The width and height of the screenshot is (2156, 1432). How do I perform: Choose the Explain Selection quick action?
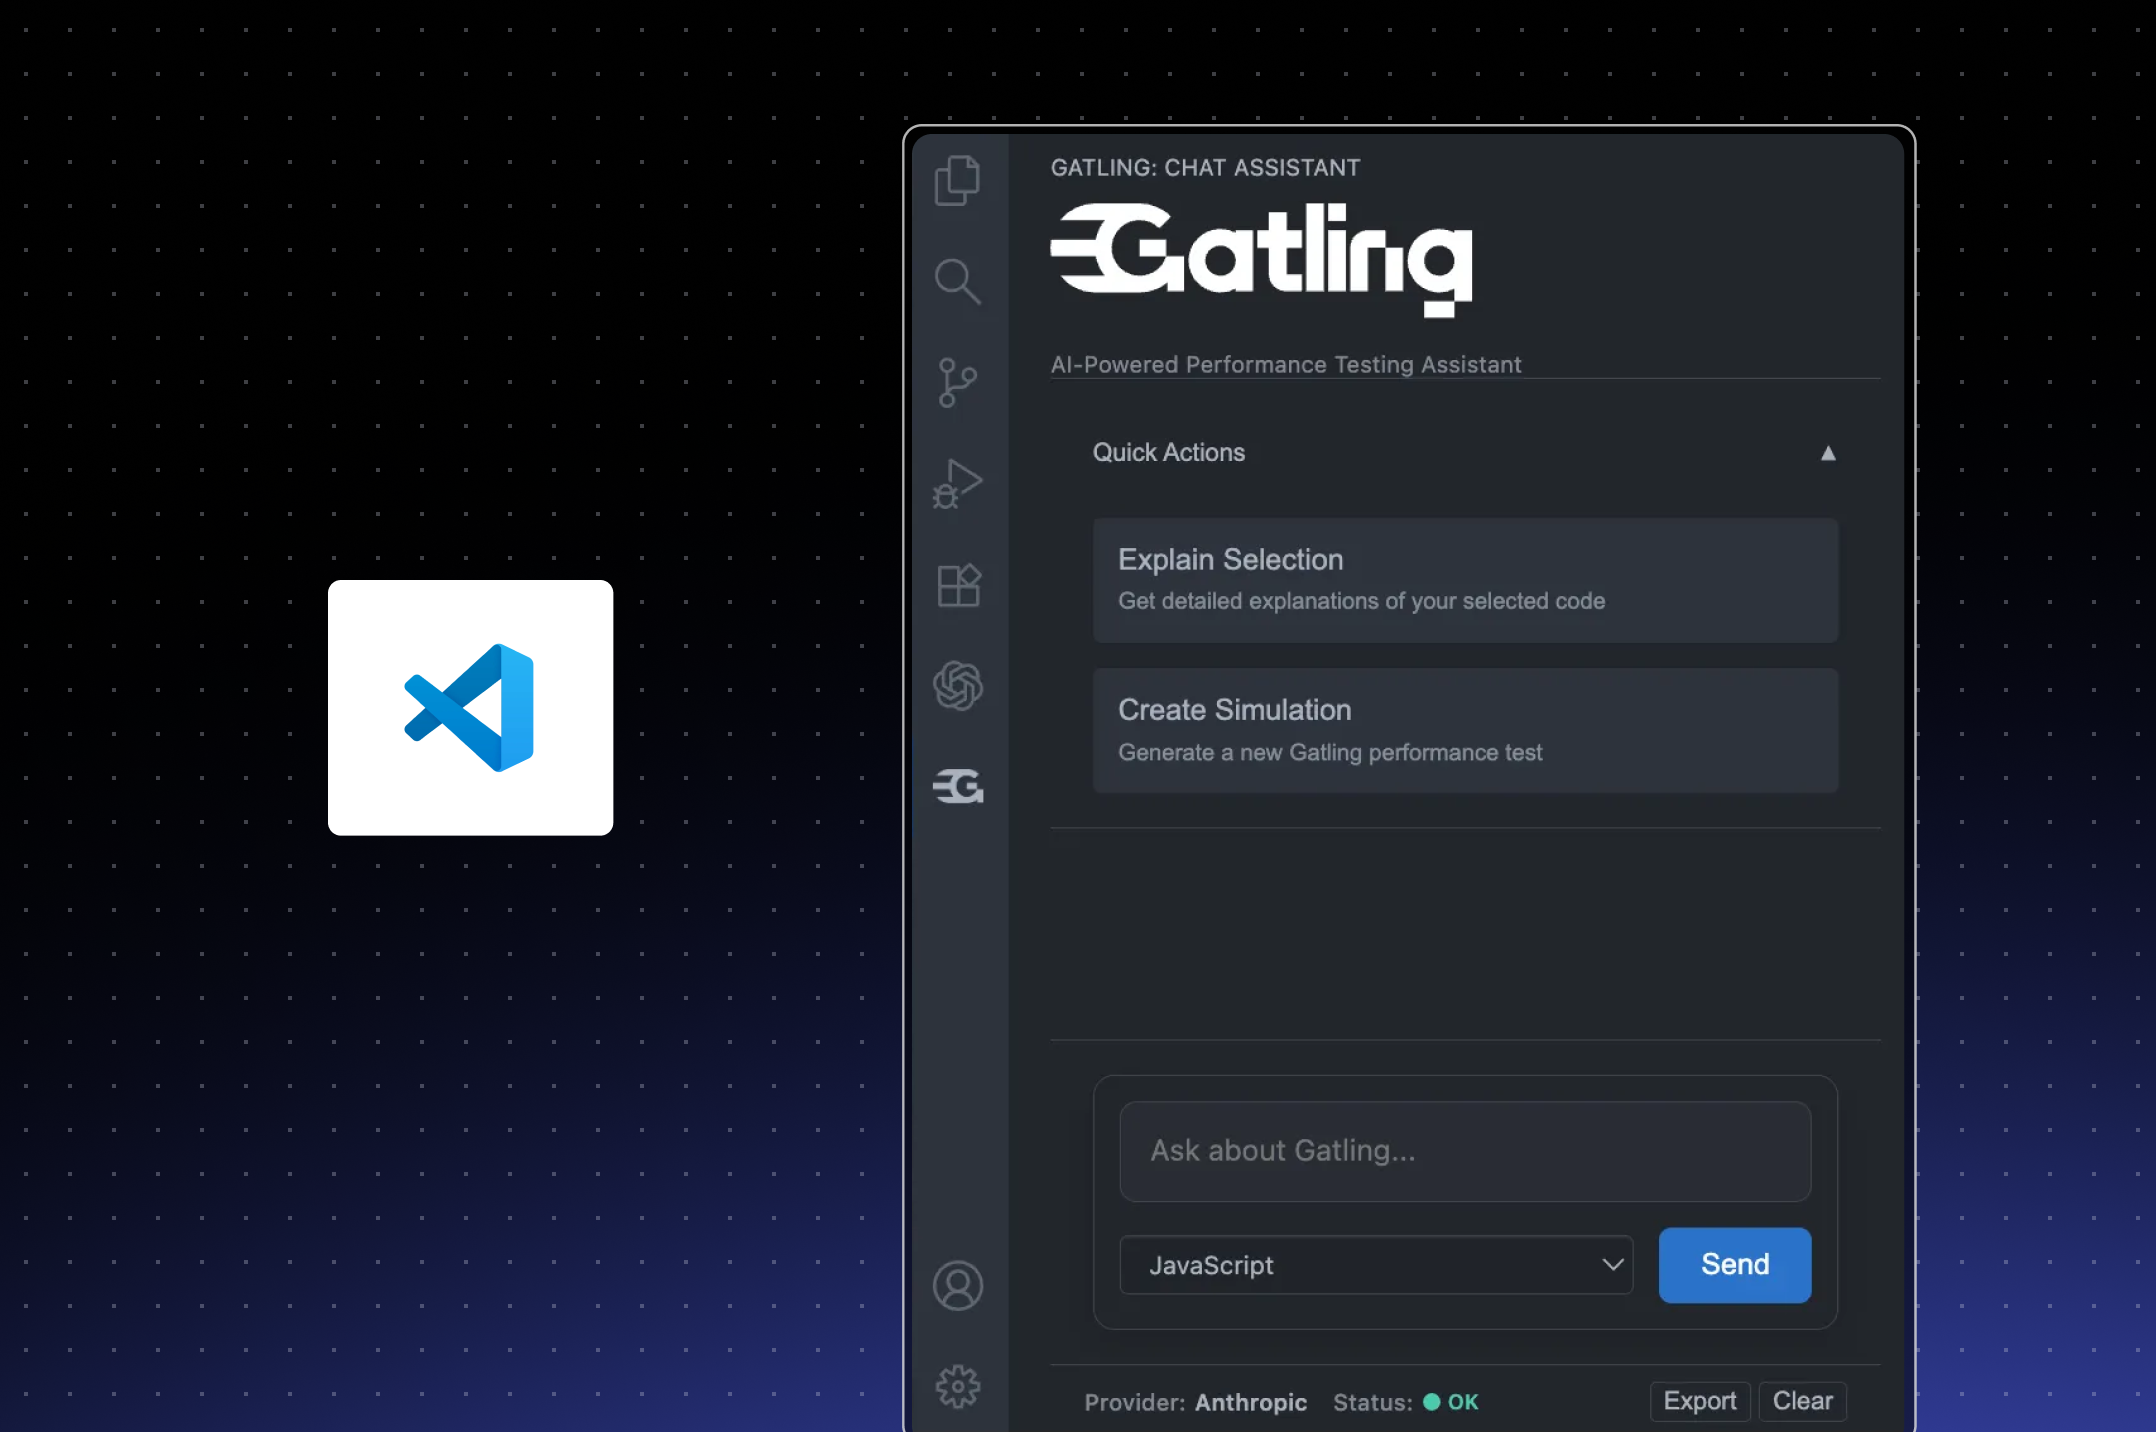tap(1465, 580)
